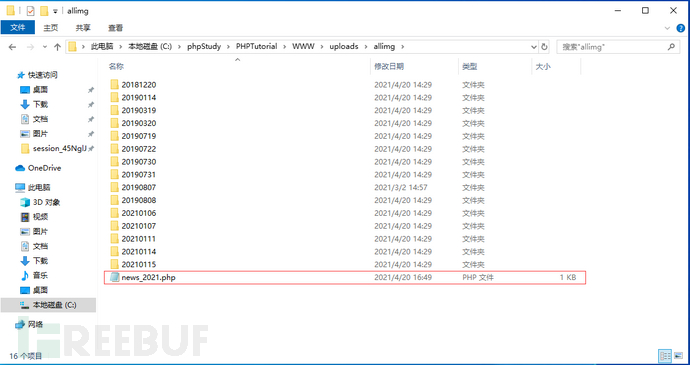
Task: Select 本地磁盘 (C:) in the navigation pane
Action: [55, 305]
